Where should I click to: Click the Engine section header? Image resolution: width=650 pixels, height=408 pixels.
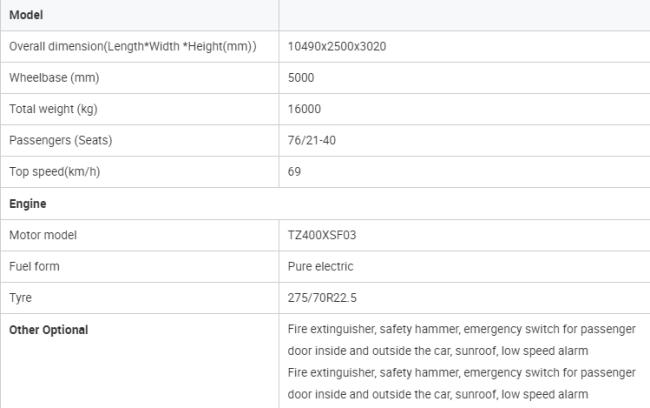[28, 203]
